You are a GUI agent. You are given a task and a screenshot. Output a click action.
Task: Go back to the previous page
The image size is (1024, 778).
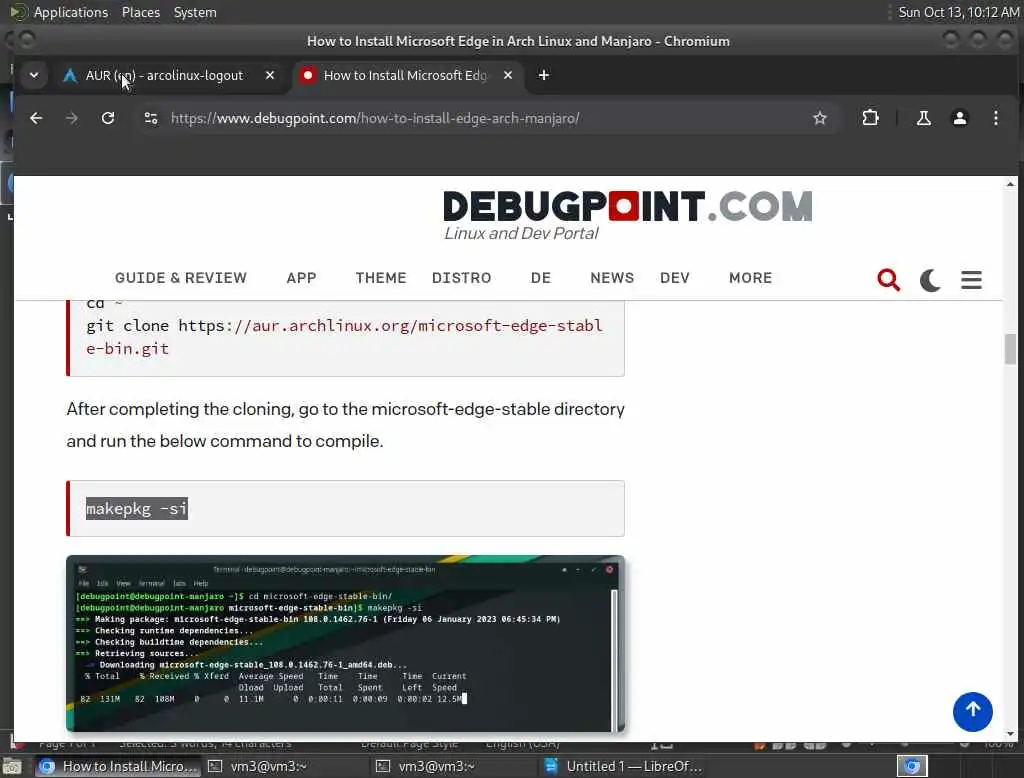point(36,118)
